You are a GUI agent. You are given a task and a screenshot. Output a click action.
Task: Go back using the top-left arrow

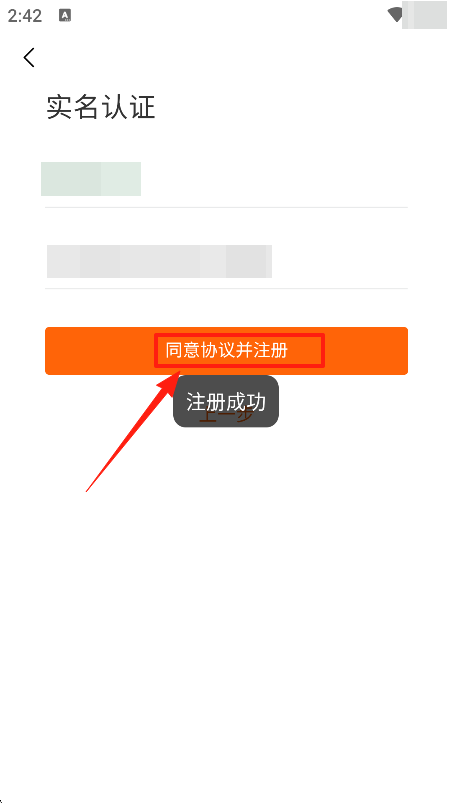click(29, 57)
